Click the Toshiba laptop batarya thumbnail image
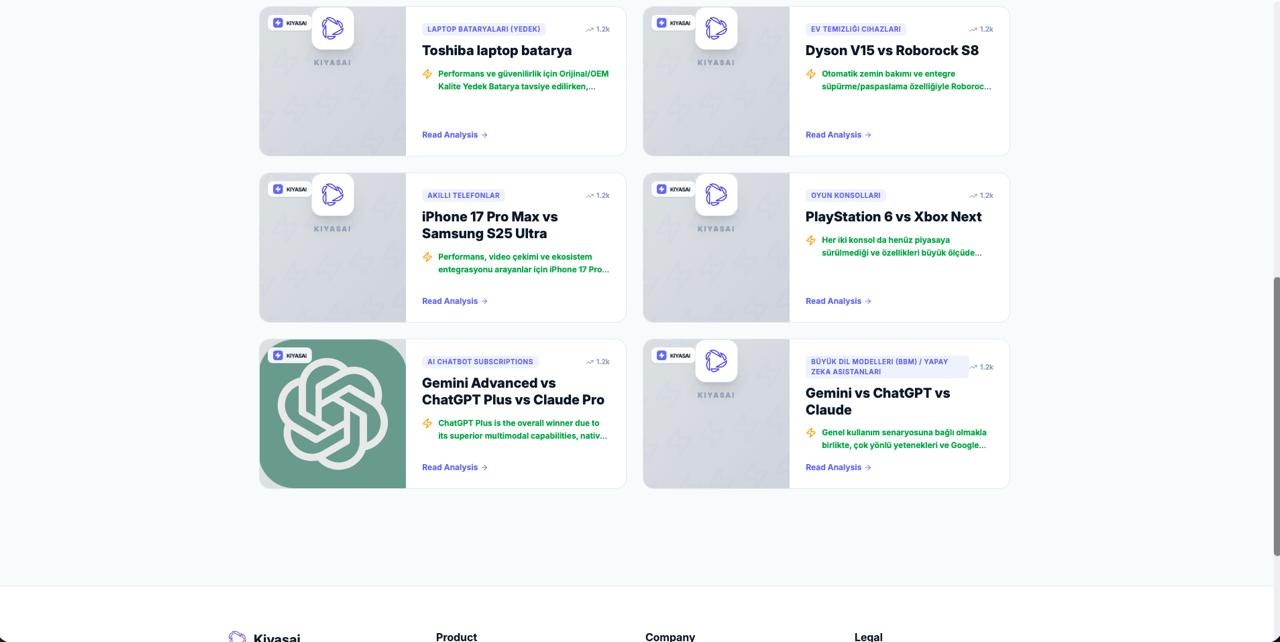 (333, 81)
